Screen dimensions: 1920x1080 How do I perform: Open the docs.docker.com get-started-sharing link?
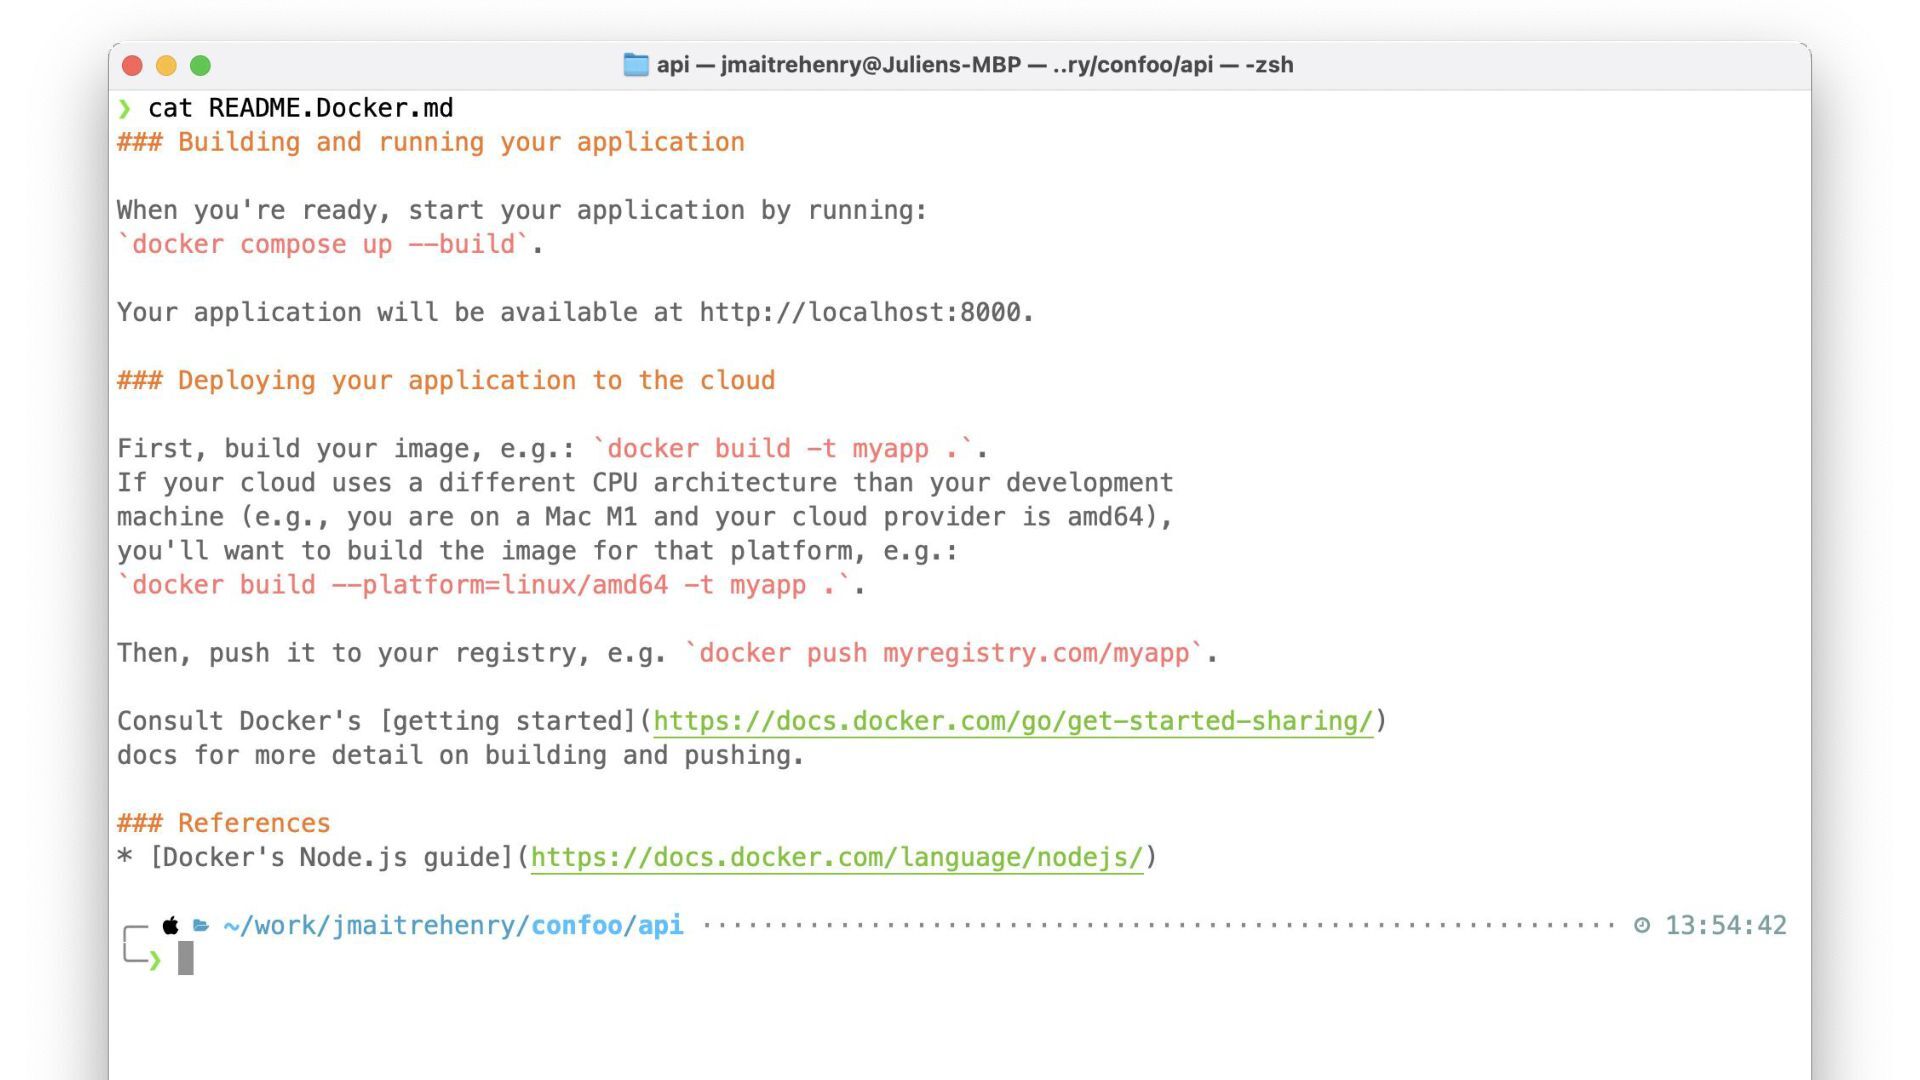[1013, 721]
